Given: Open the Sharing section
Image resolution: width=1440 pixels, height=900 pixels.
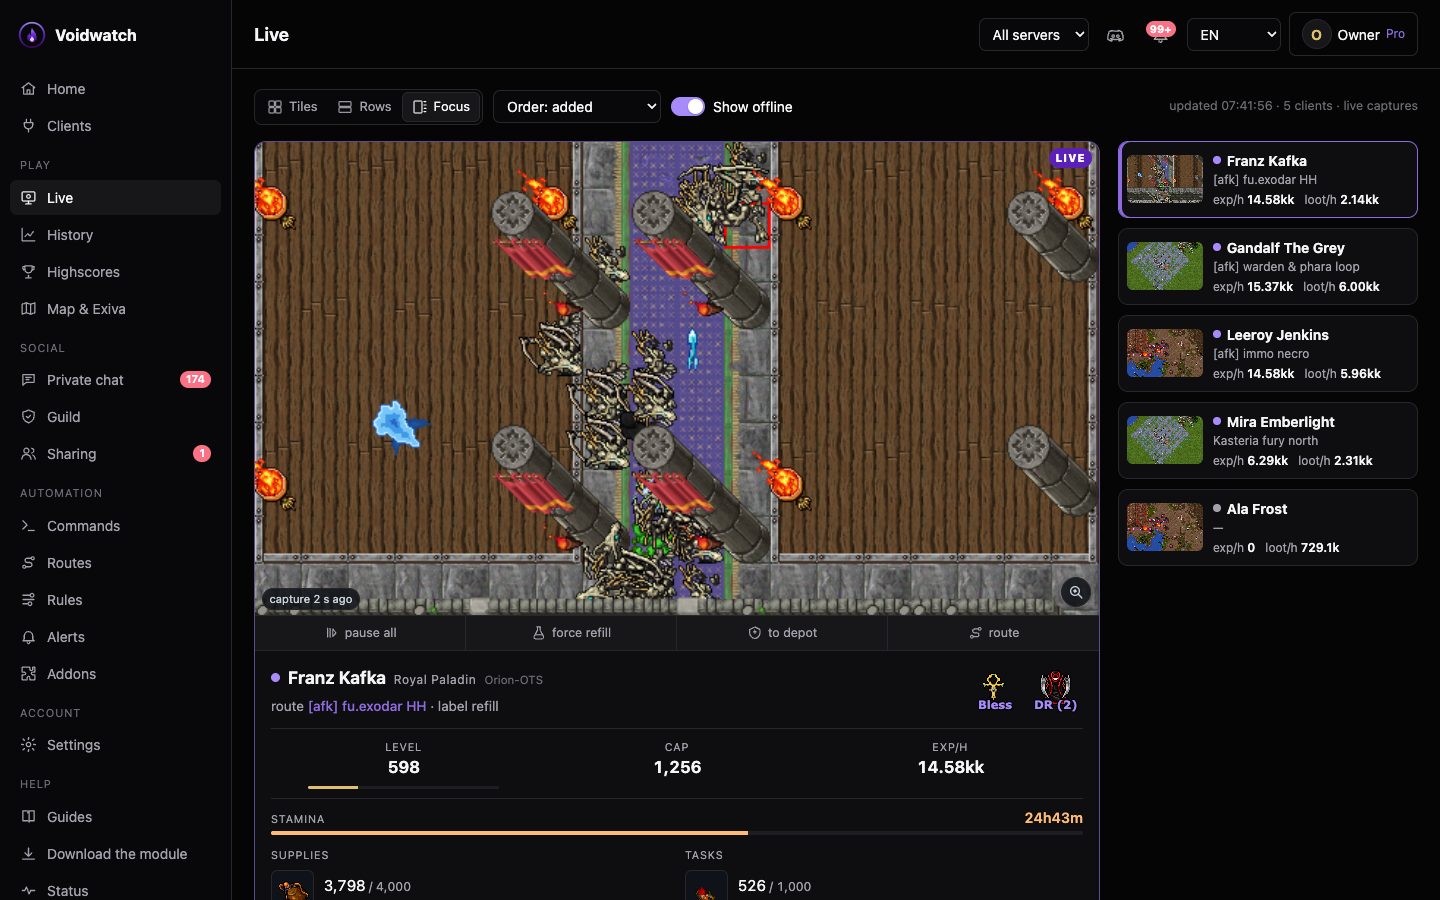Looking at the screenshot, I should tap(115, 454).
